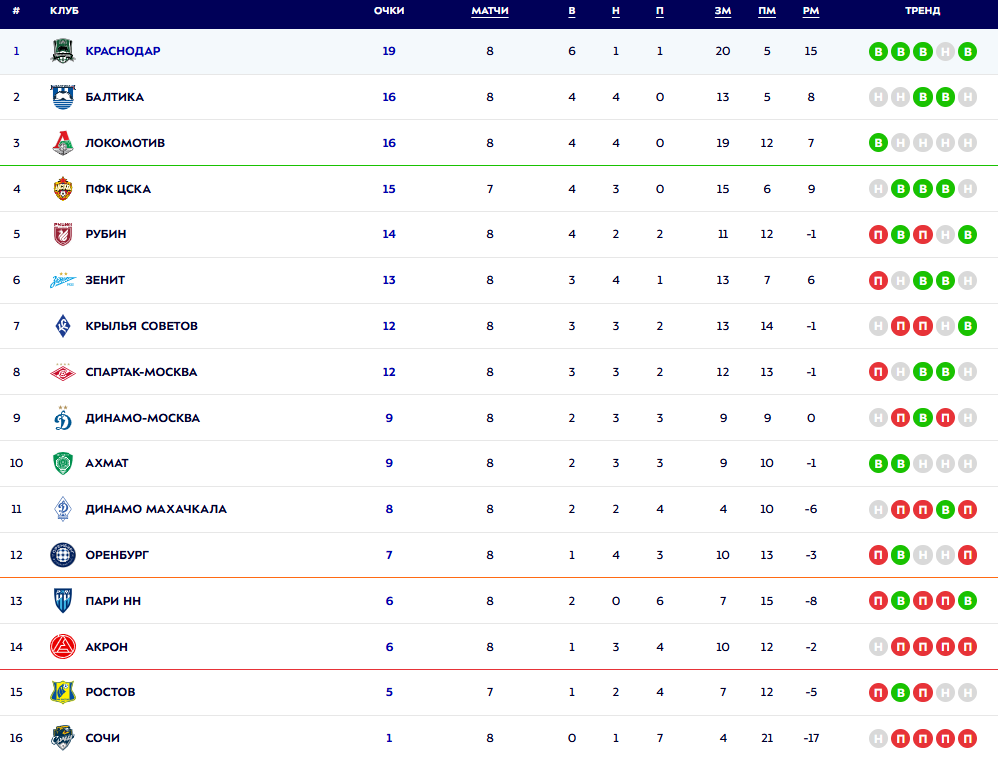This screenshot has width=998, height=760.
Task: Click the PFC CSKA emblem
Action: pos(63,189)
